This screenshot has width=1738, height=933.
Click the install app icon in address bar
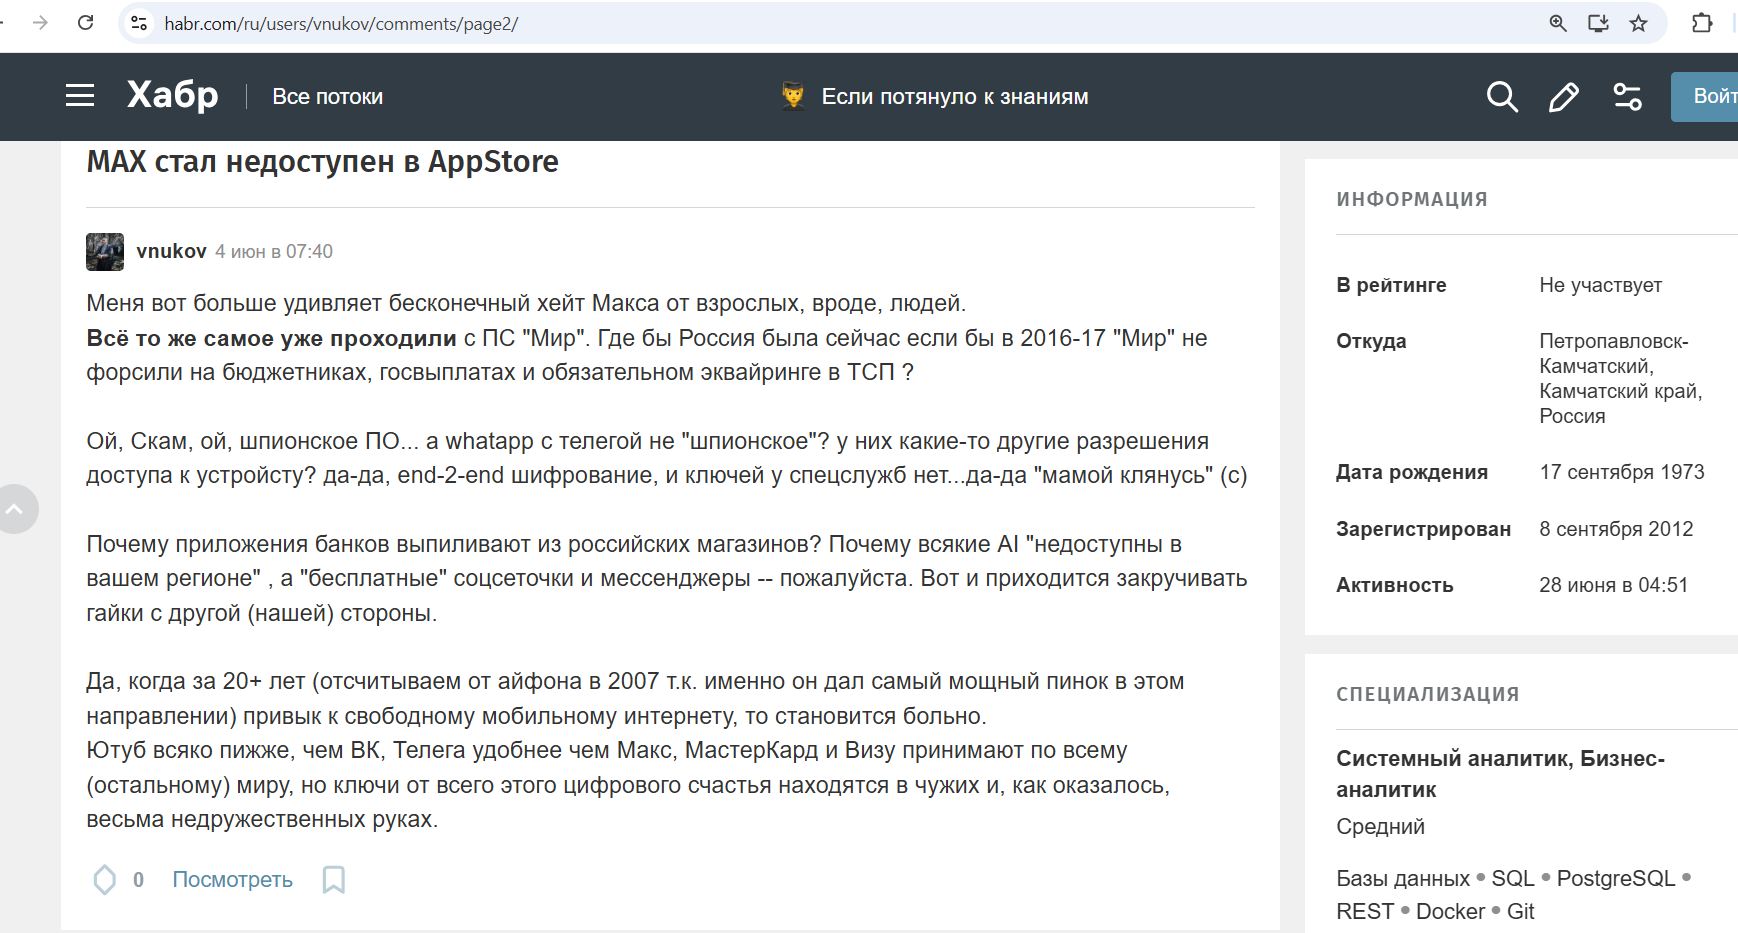point(1598,23)
